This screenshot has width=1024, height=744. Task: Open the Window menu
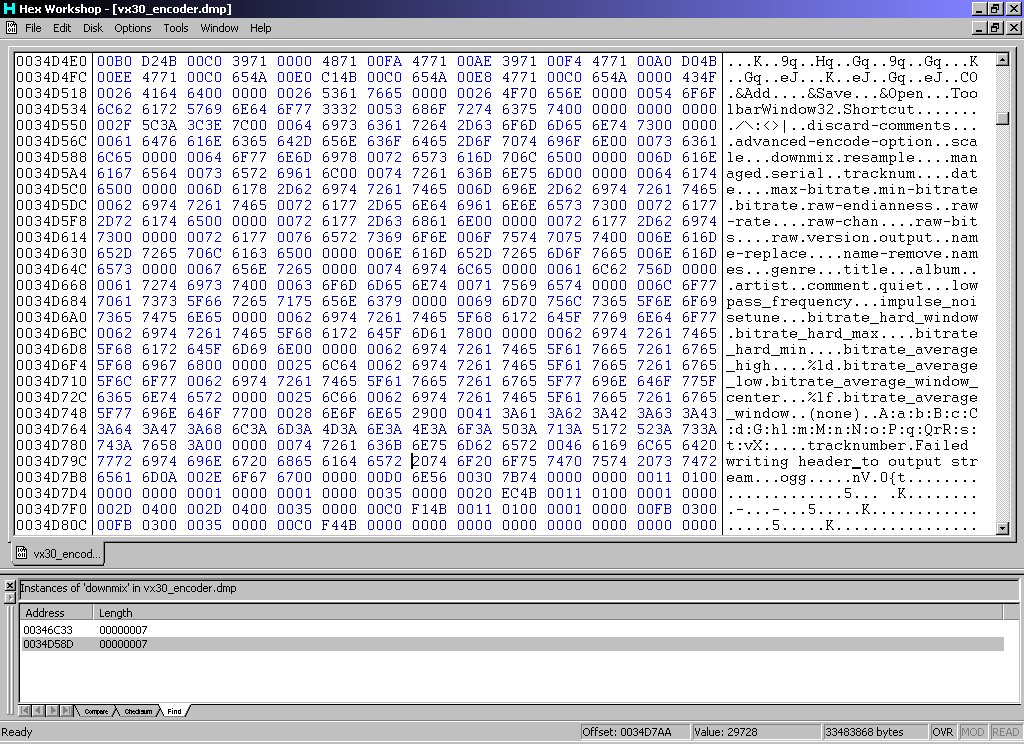[219, 28]
